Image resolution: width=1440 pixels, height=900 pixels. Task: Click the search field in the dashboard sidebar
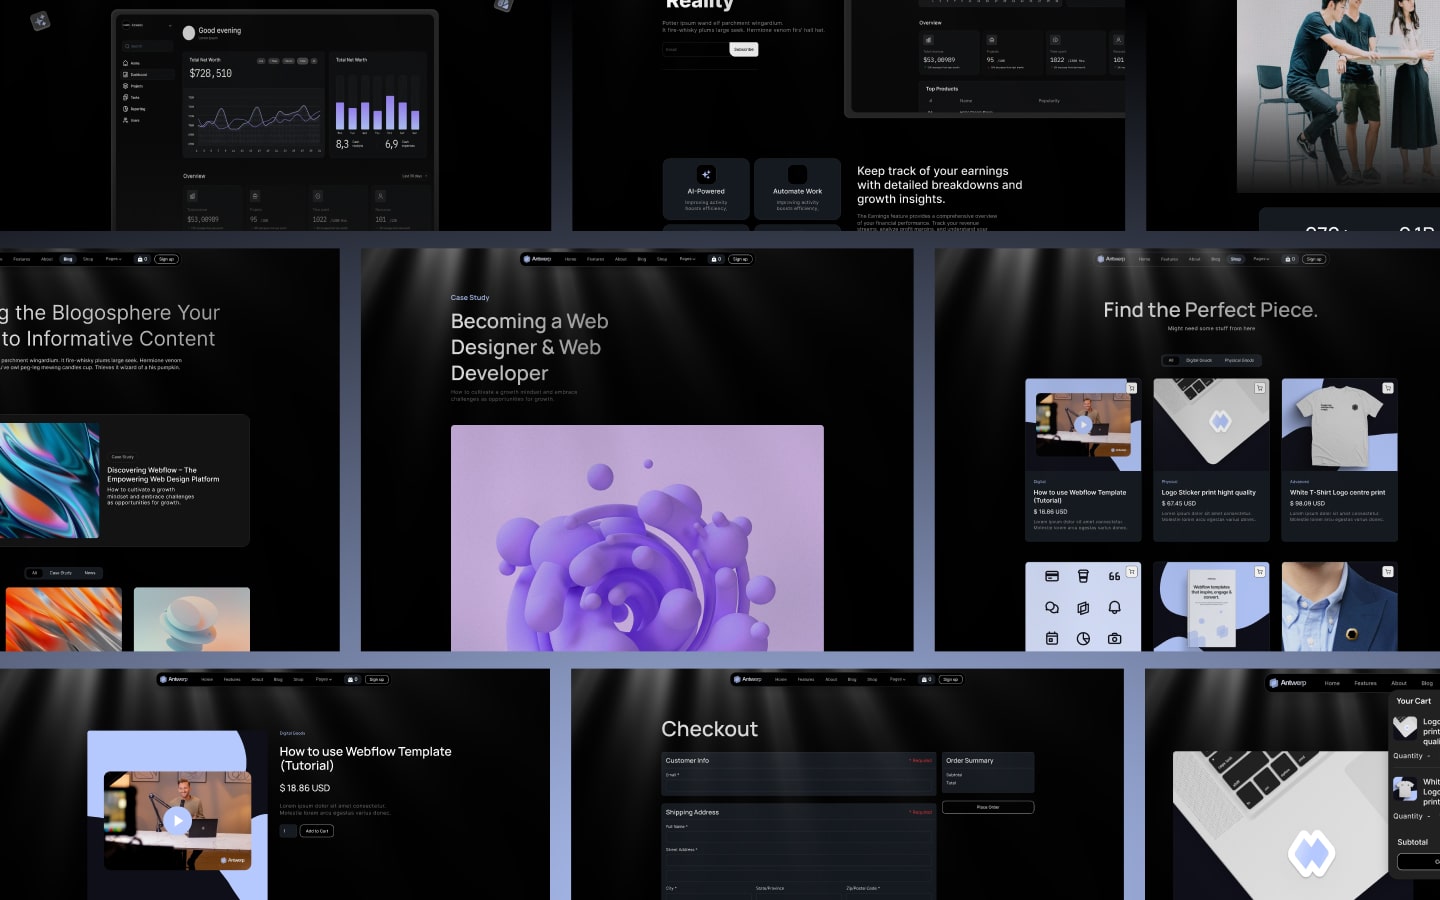[x=147, y=46]
